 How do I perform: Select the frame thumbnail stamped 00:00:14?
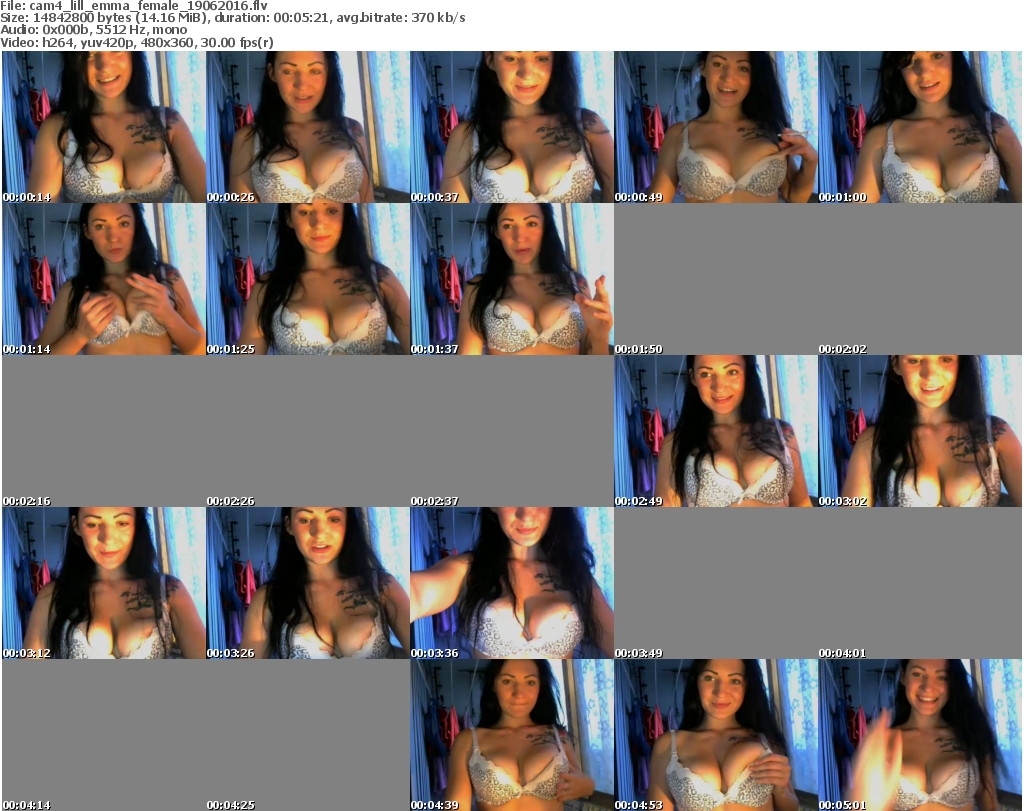[104, 127]
